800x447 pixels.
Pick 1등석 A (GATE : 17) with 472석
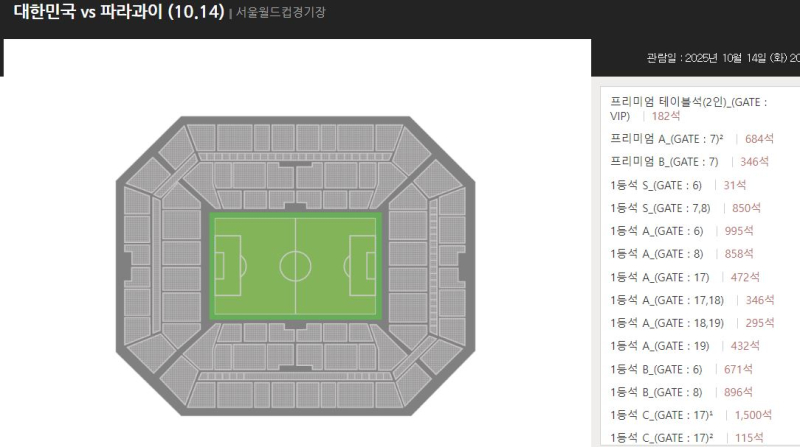click(x=659, y=277)
